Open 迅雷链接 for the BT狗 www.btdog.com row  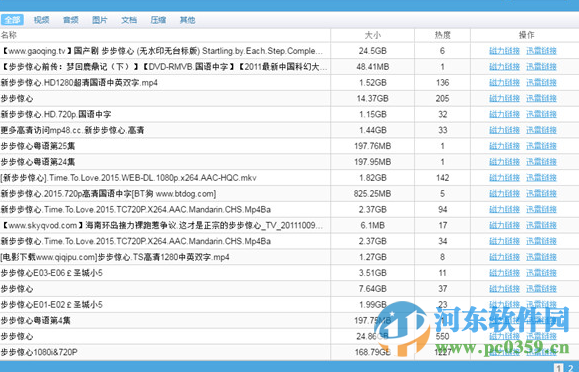(x=541, y=194)
